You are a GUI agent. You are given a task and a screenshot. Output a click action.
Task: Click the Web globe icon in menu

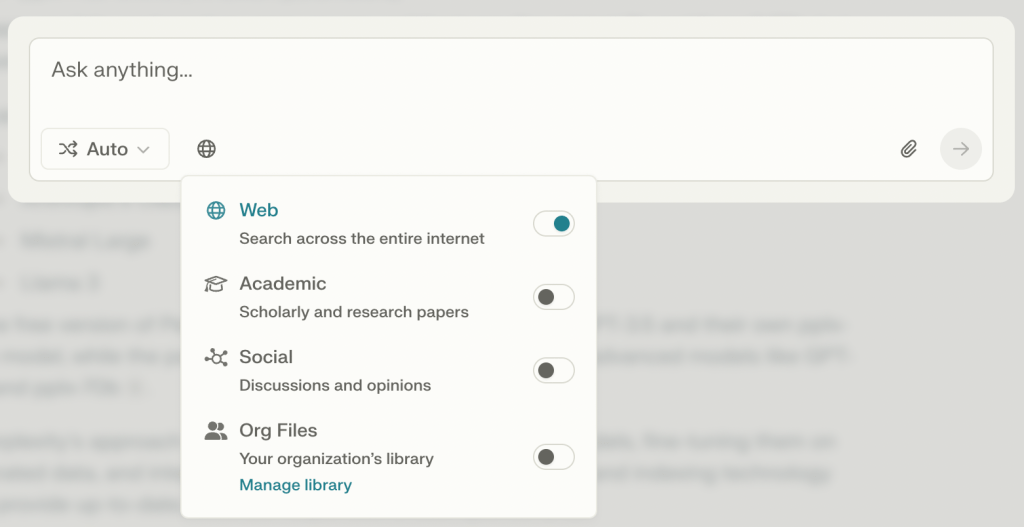coord(216,211)
